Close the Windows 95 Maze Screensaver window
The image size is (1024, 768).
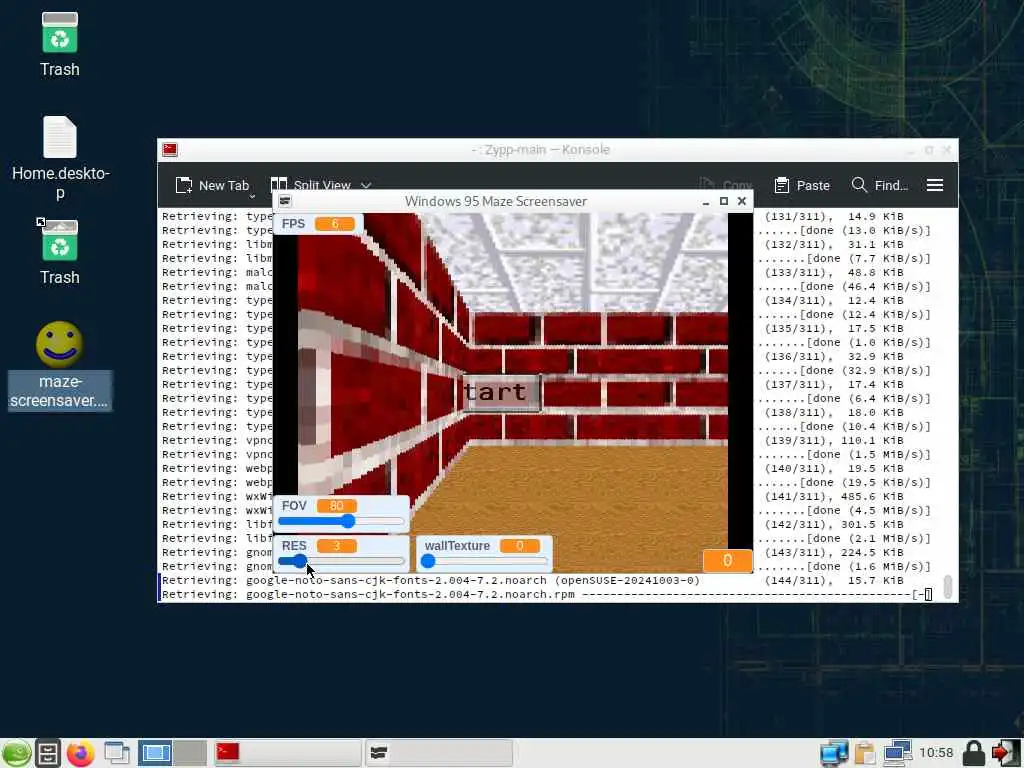point(742,201)
